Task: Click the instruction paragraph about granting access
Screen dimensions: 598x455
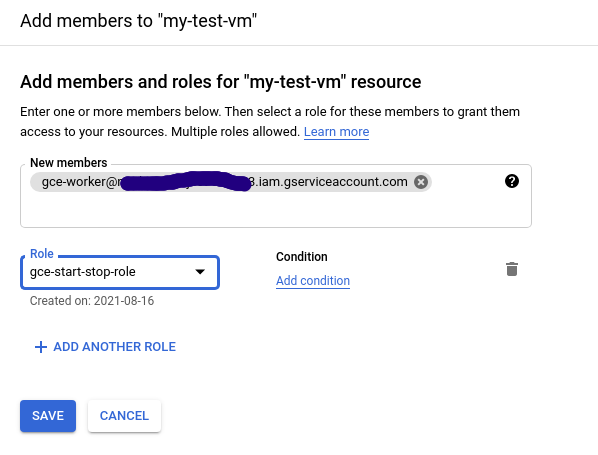Action: [270, 122]
